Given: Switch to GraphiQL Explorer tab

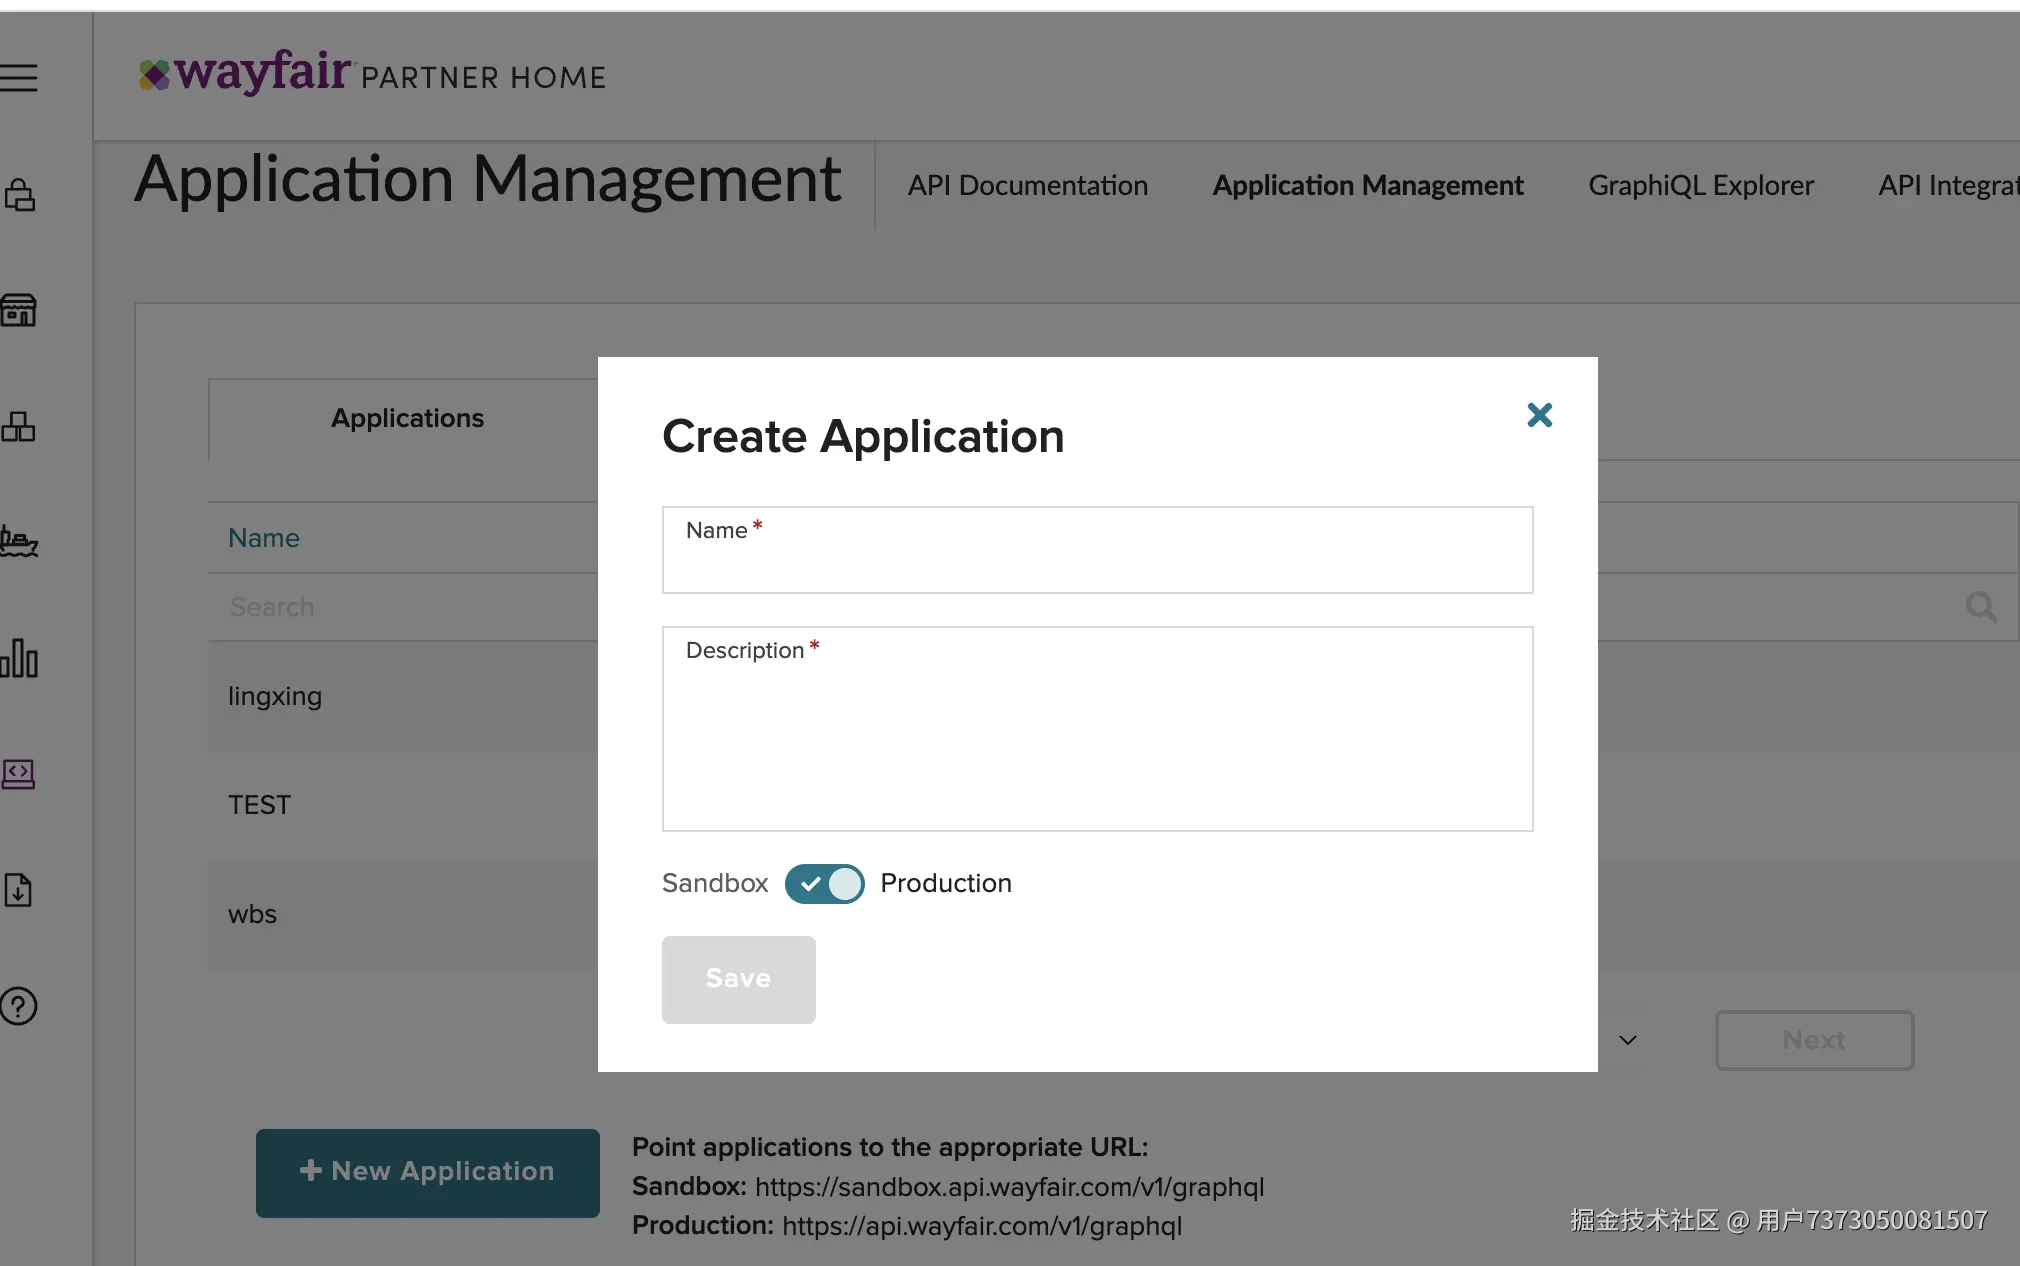Looking at the screenshot, I should [1700, 186].
